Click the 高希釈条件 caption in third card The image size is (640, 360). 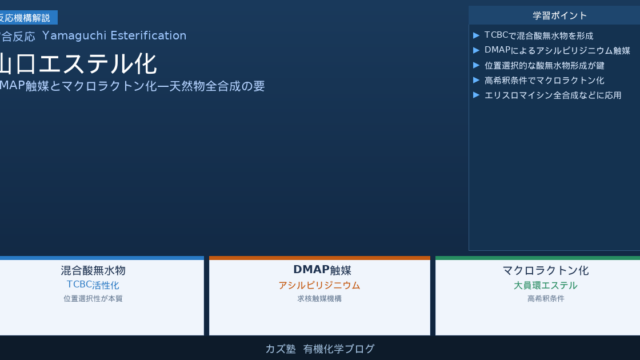click(x=546, y=299)
